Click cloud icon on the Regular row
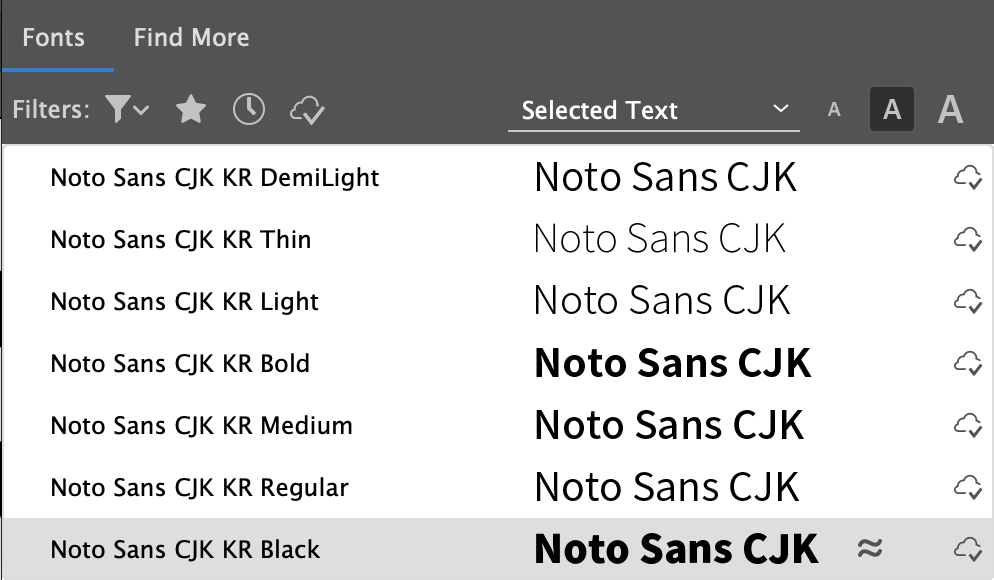Image resolution: width=994 pixels, height=580 pixels. pos(968,487)
